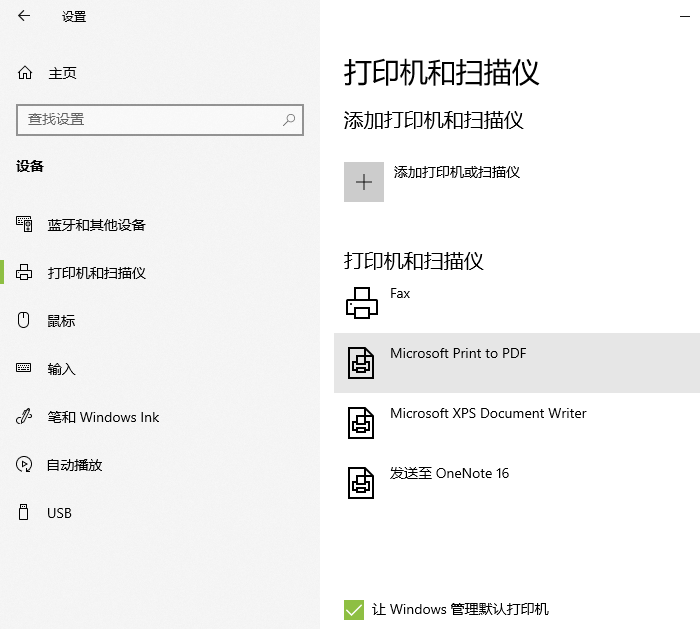700x629 pixels.
Task: Click 添加打印机或扫描仪 label
Action: pos(457,172)
